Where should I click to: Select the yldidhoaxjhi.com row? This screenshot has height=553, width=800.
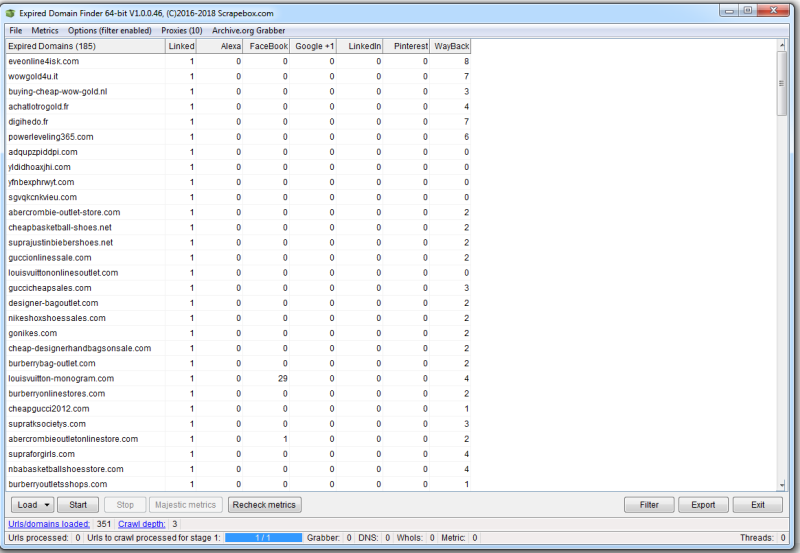click(238, 167)
